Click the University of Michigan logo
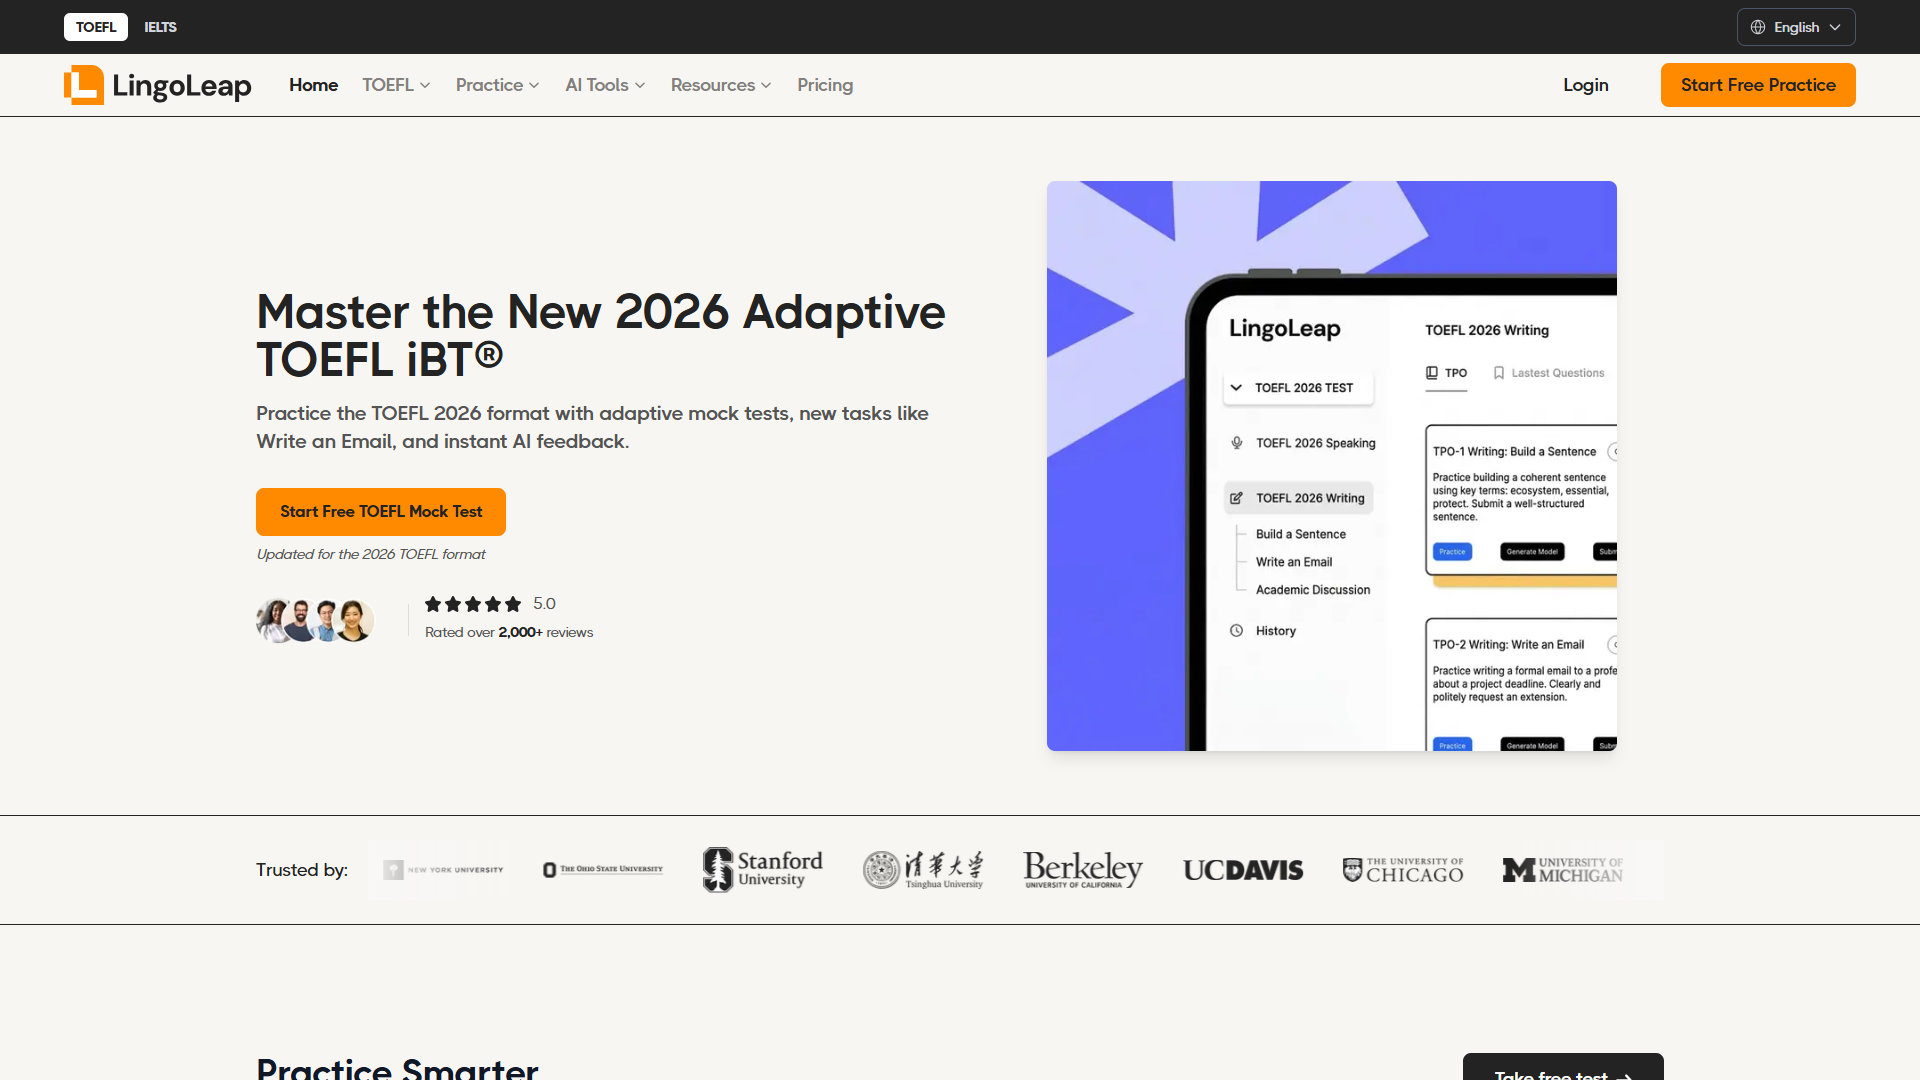 pos(1563,870)
